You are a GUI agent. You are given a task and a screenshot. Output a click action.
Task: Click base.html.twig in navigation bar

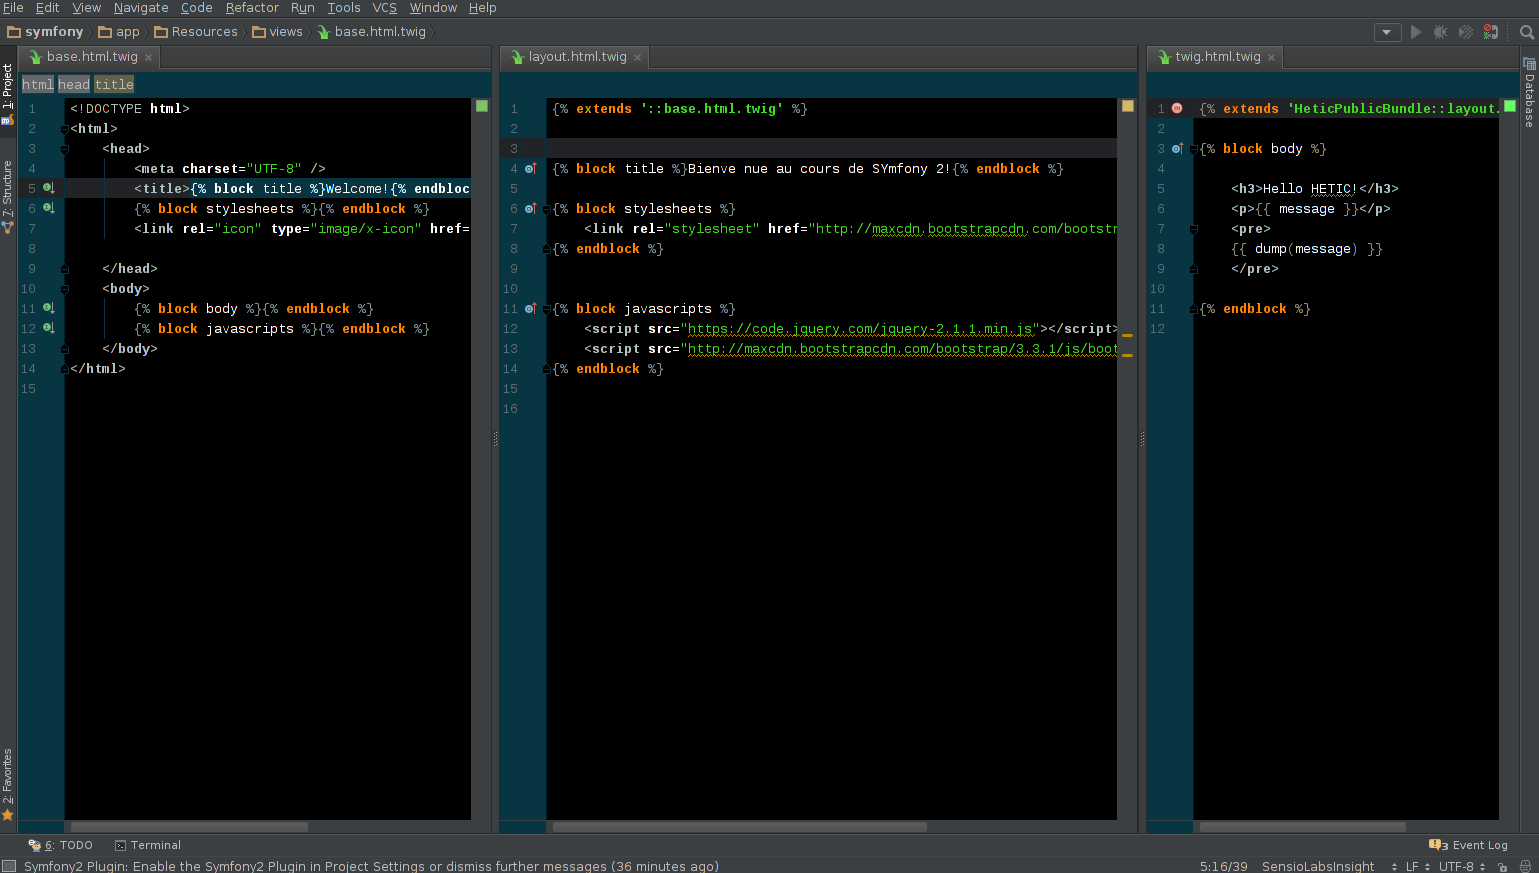tap(372, 32)
